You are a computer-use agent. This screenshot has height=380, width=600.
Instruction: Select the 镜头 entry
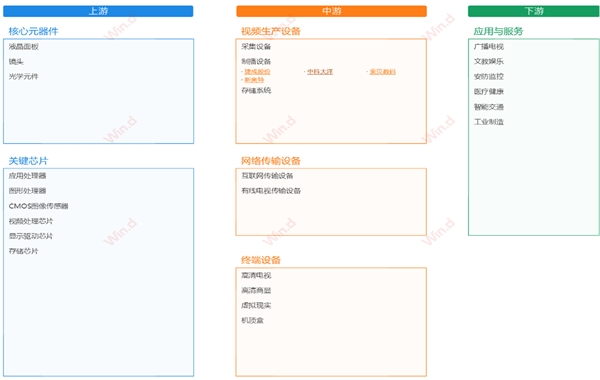pyautogui.click(x=16, y=62)
